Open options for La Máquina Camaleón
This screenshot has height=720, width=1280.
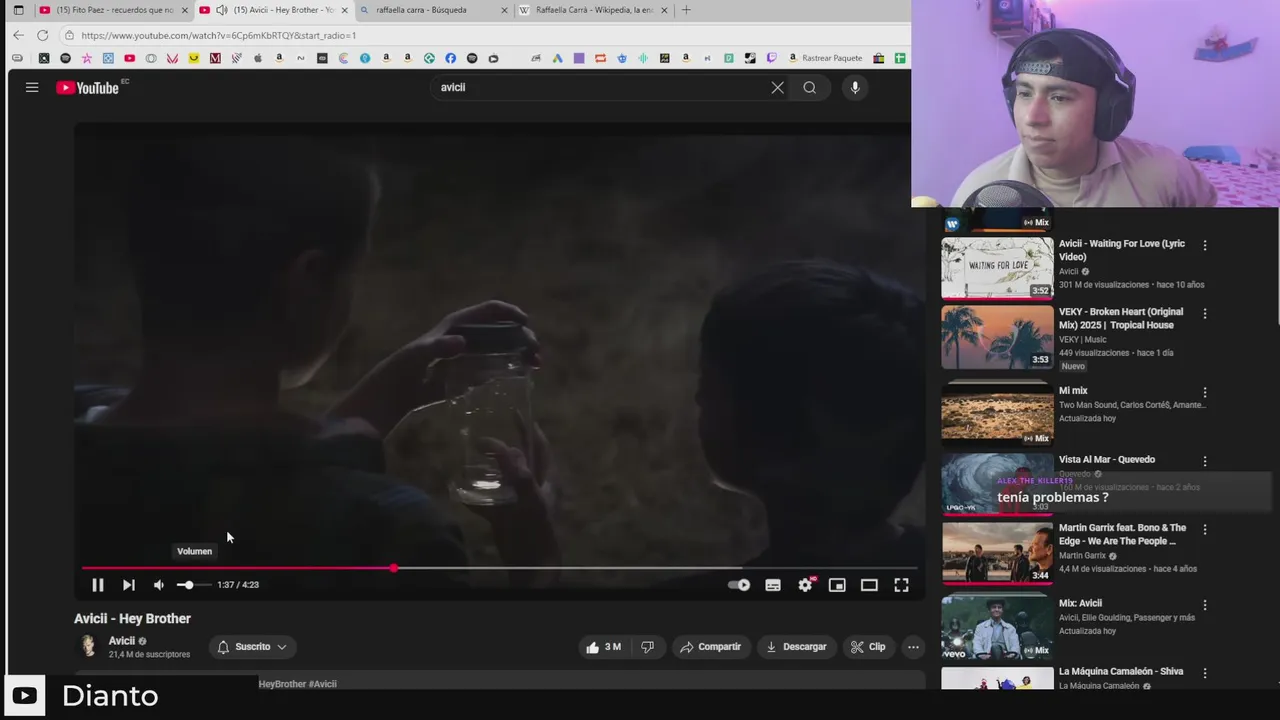coord(1205,673)
